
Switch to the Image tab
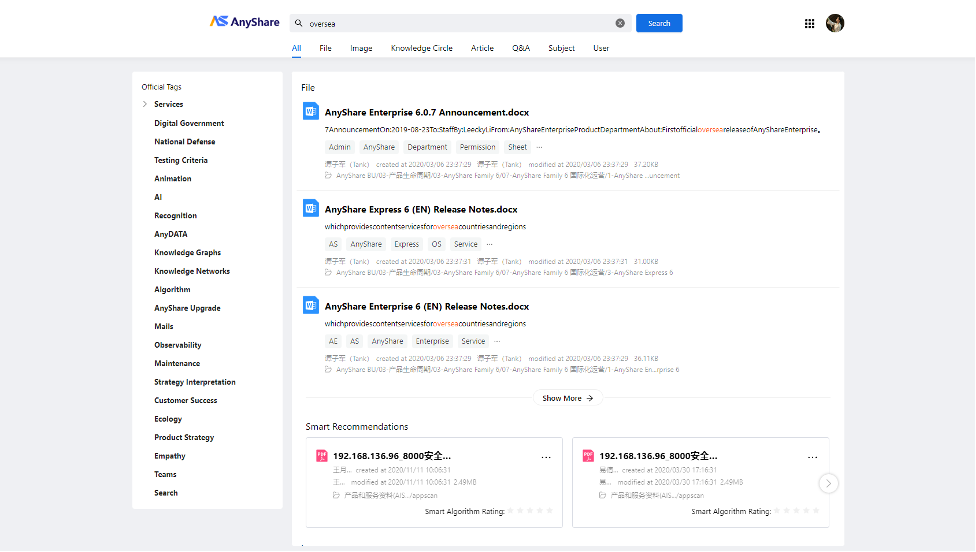coord(361,48)
